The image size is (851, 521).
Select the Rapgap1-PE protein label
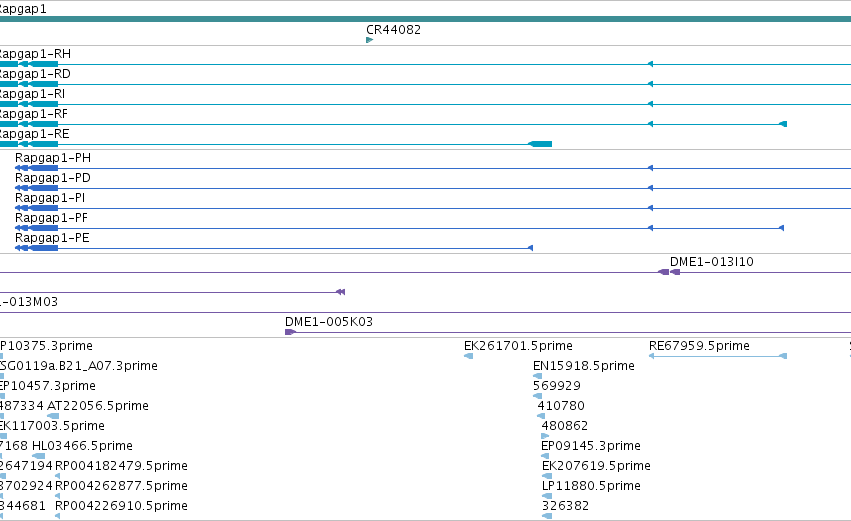click(52, 238)
